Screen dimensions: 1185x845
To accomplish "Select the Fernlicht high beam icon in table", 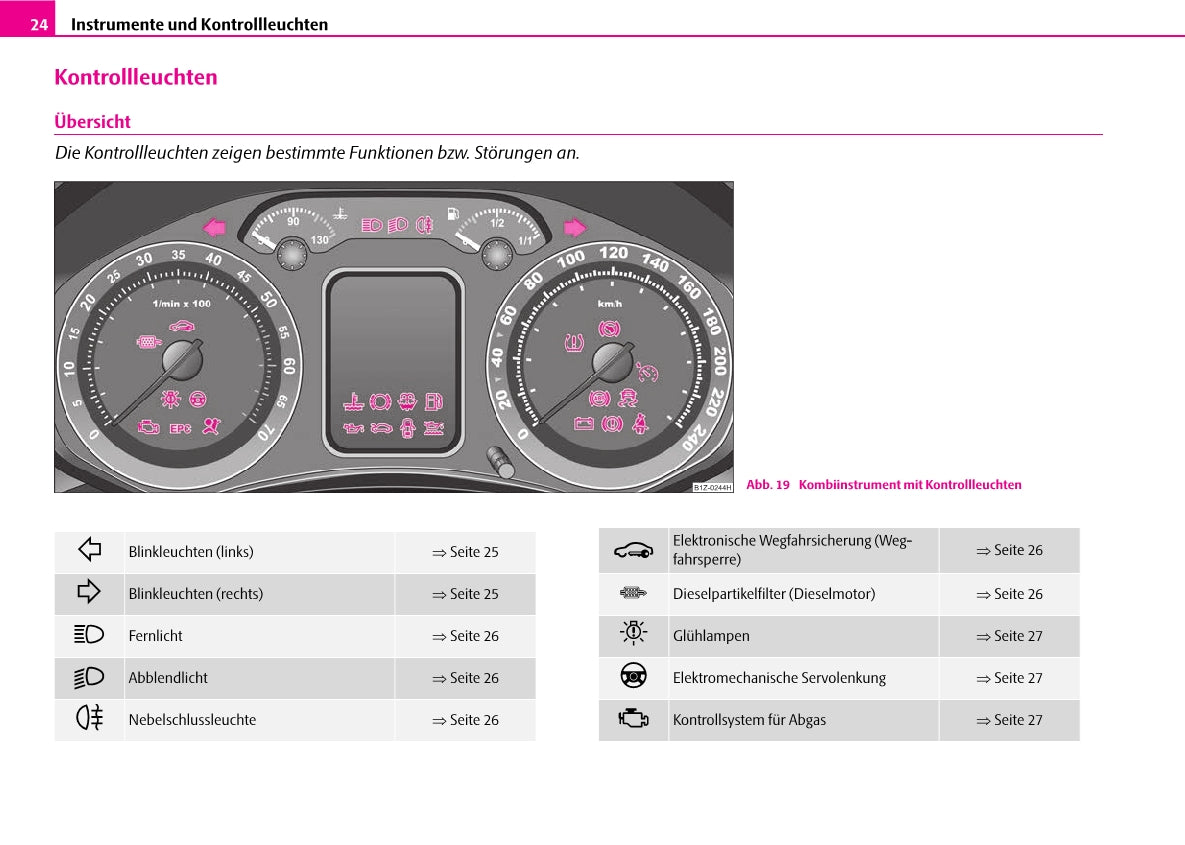I will coord(89,634).
